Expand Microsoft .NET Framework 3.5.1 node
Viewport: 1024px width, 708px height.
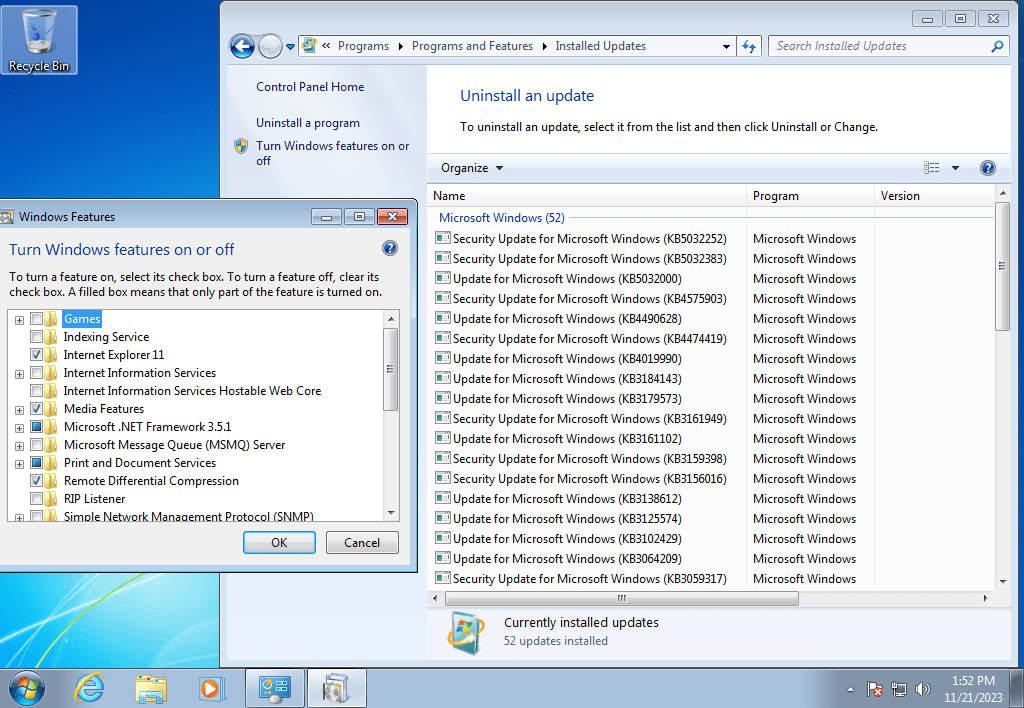pos(20,428)
